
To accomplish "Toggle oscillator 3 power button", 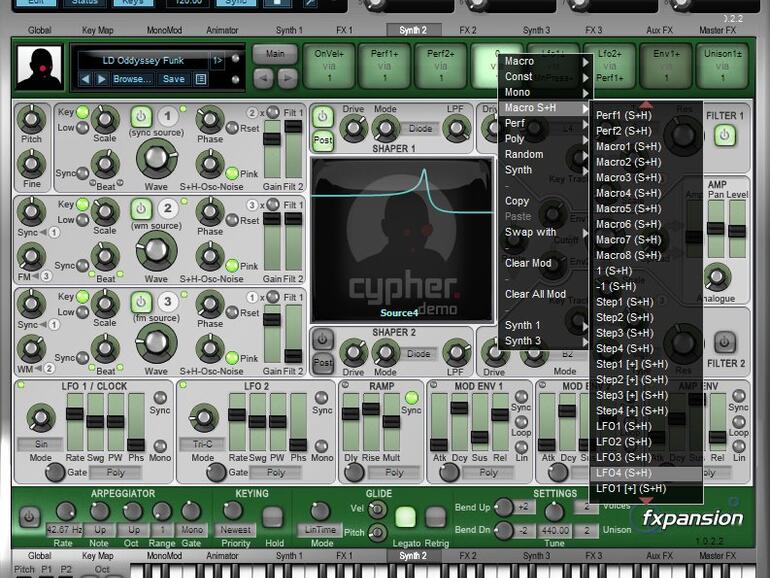I will (x=141, y=301).
